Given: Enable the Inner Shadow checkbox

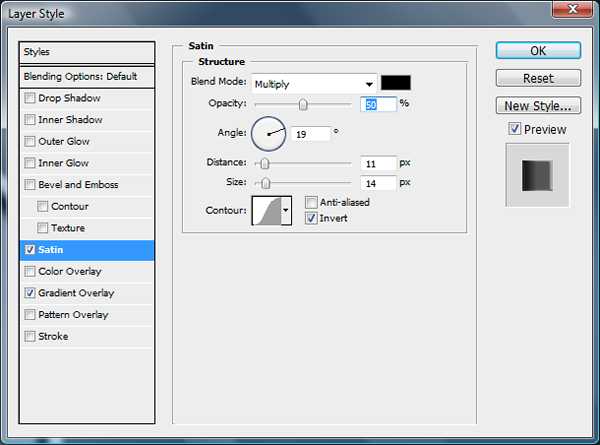Looking at the screenshot, I should (29, 120).
